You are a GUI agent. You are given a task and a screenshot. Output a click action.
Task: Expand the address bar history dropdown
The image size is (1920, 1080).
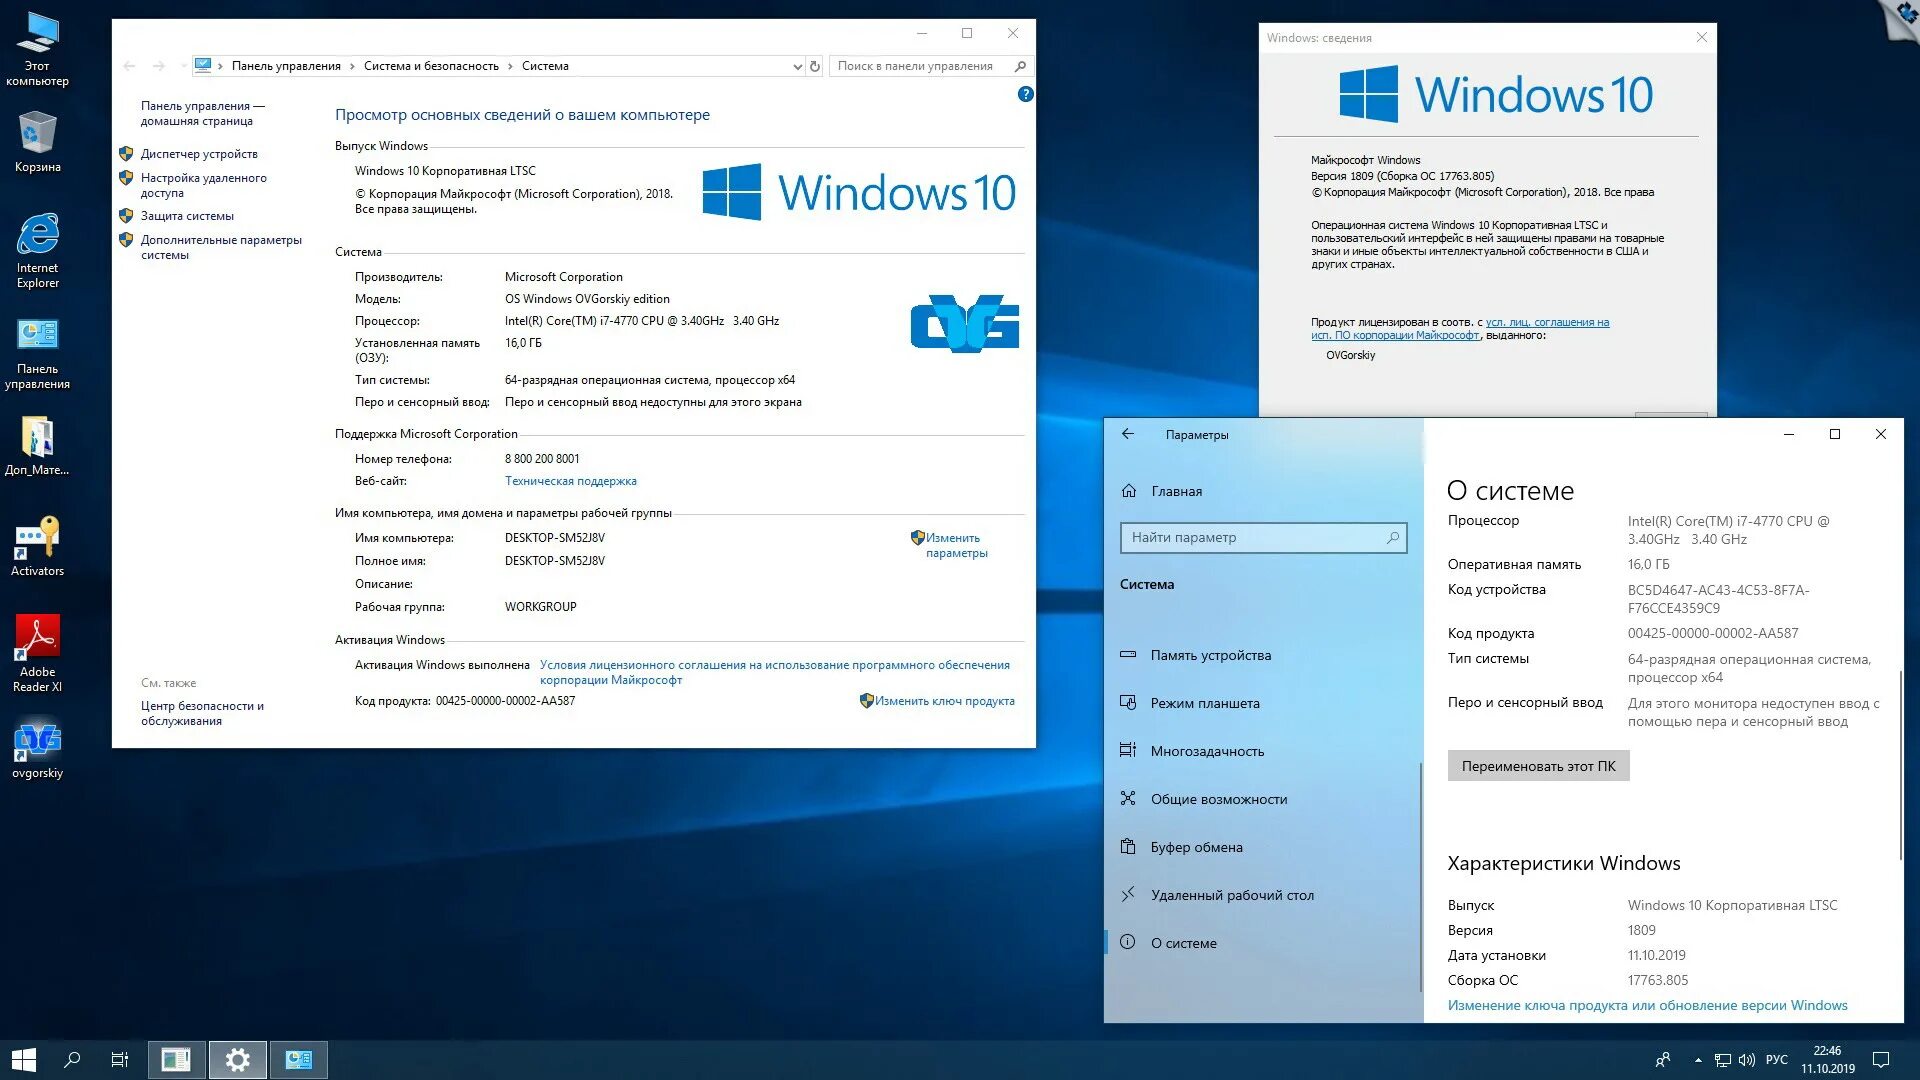pyautogui.click(x=797, y=66)
